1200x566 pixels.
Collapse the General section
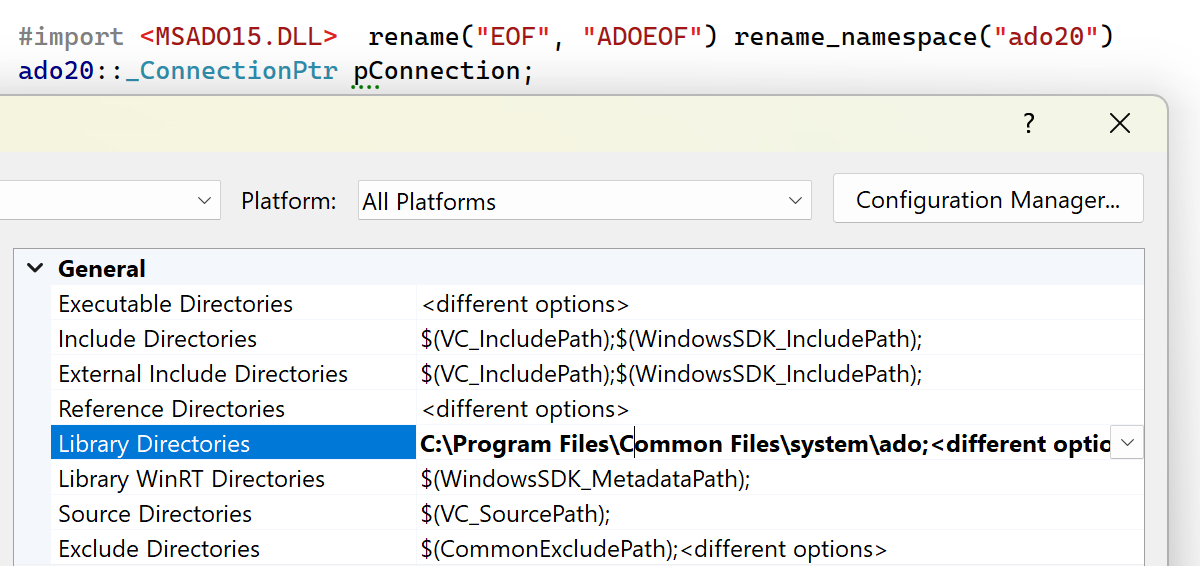click(x=36, y=269)
